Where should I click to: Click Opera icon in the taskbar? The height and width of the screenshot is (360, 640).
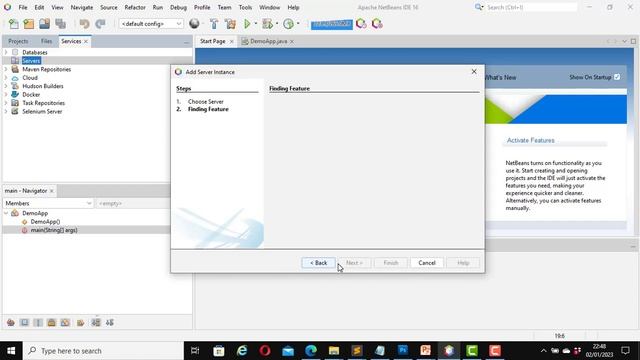265,351
